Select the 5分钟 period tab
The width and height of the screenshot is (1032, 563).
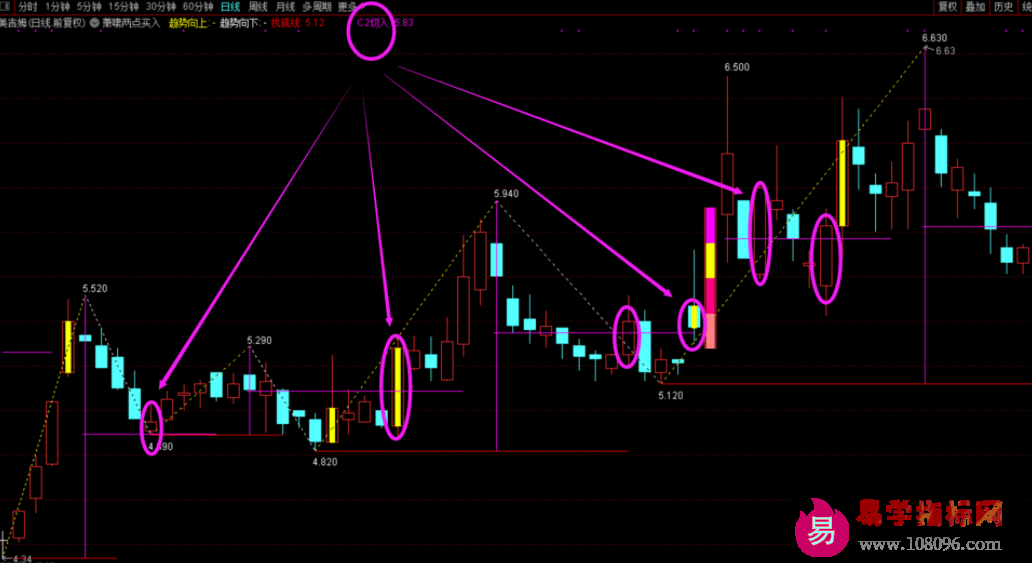tap(89, 6)
